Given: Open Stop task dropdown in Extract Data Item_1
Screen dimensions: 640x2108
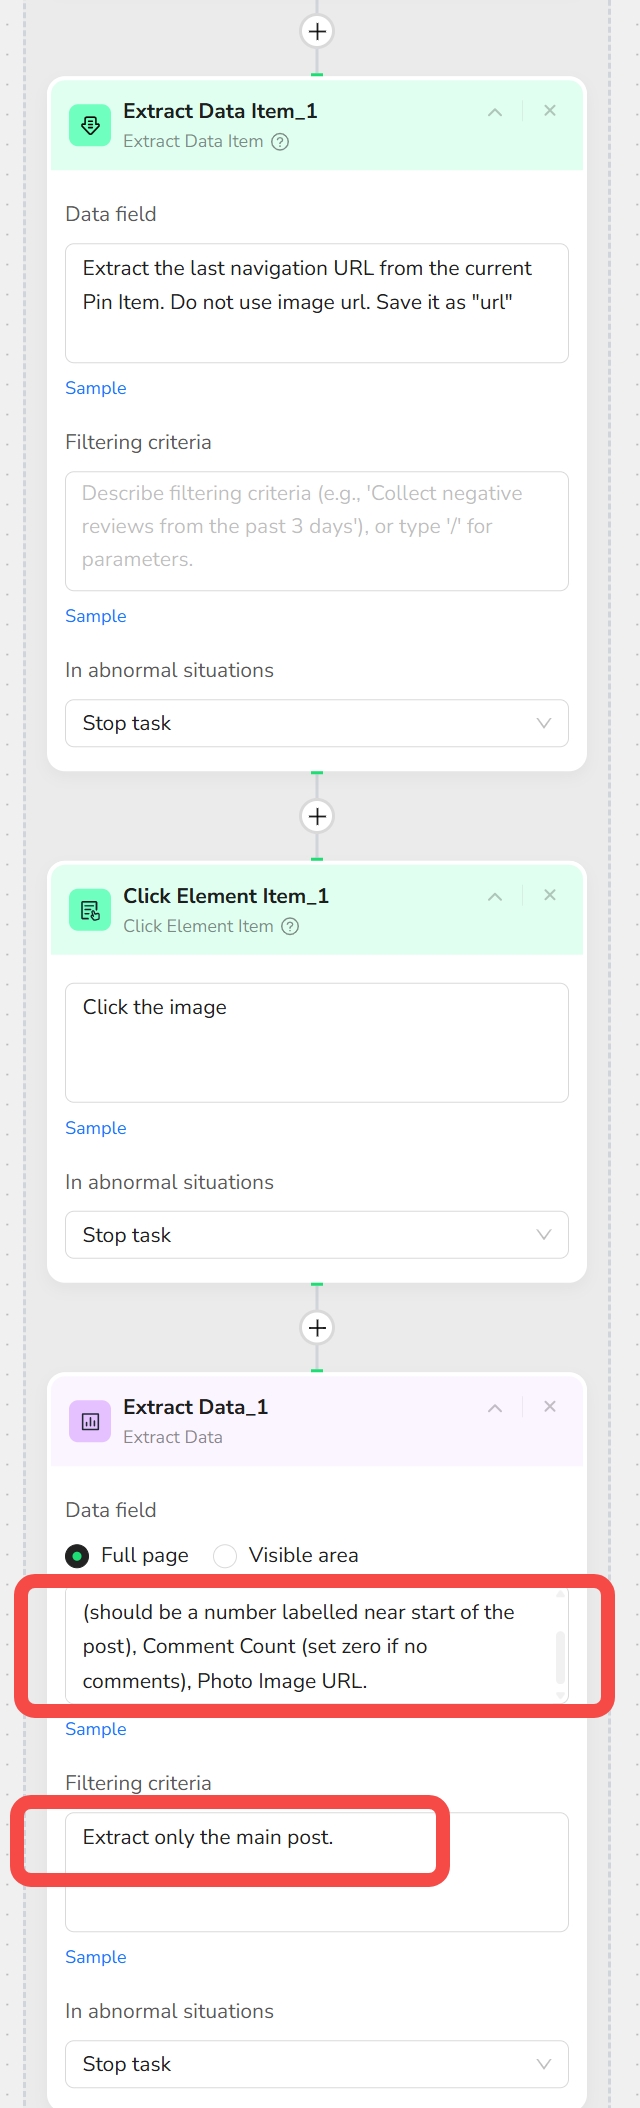Looking at the screenshot, I should pos(316,723).
